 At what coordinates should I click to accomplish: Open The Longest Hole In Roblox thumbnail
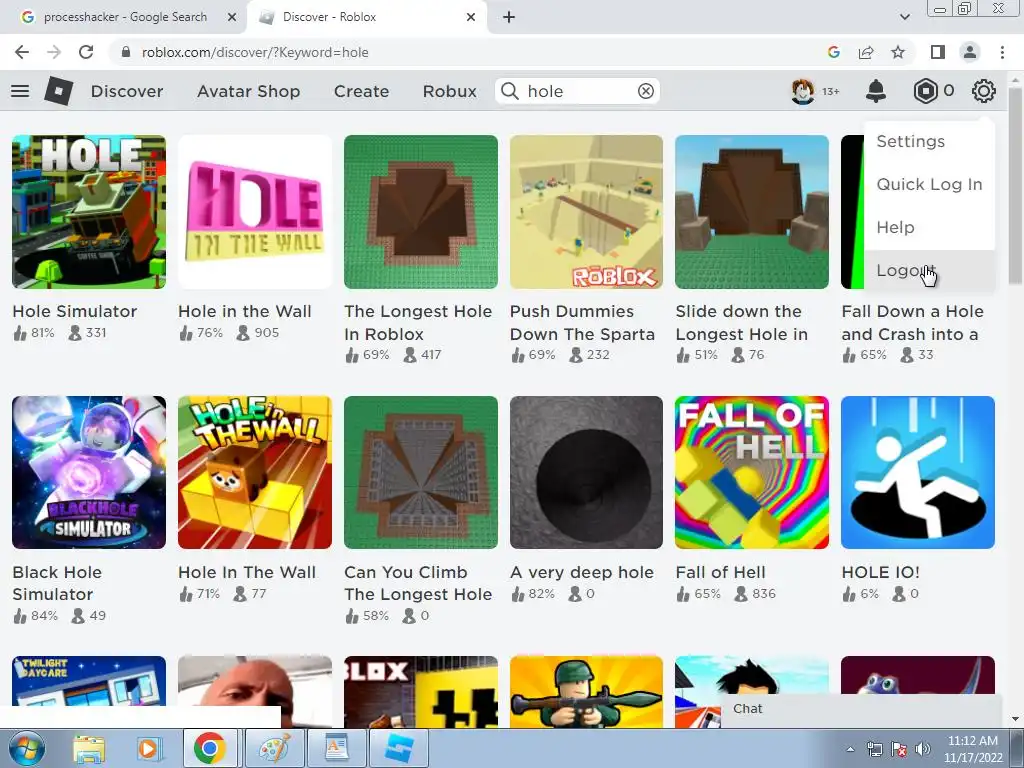tap(421, 212)
